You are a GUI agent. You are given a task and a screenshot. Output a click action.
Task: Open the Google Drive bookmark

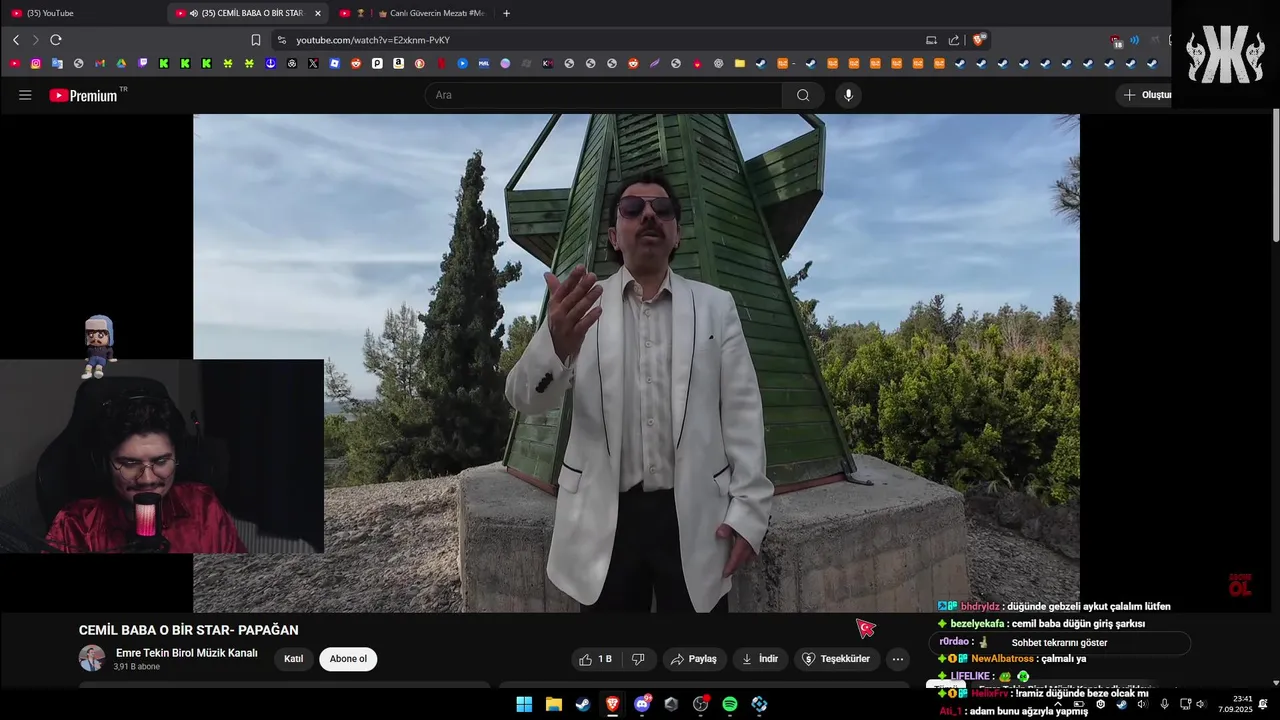[121, 63]
